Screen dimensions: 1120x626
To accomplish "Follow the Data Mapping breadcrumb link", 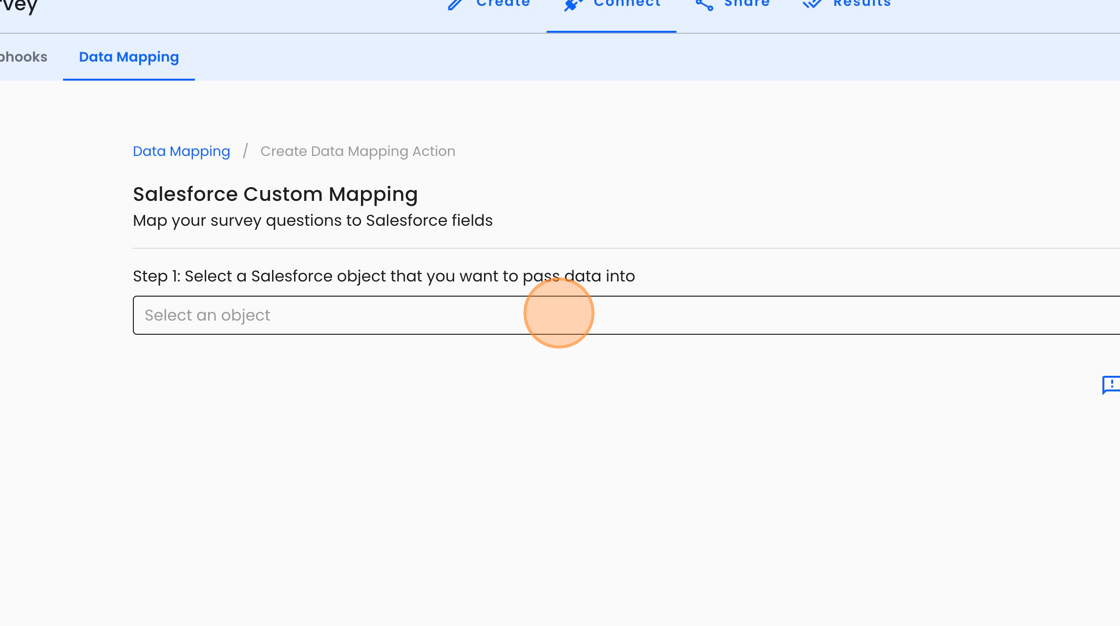I will point(181,151).
